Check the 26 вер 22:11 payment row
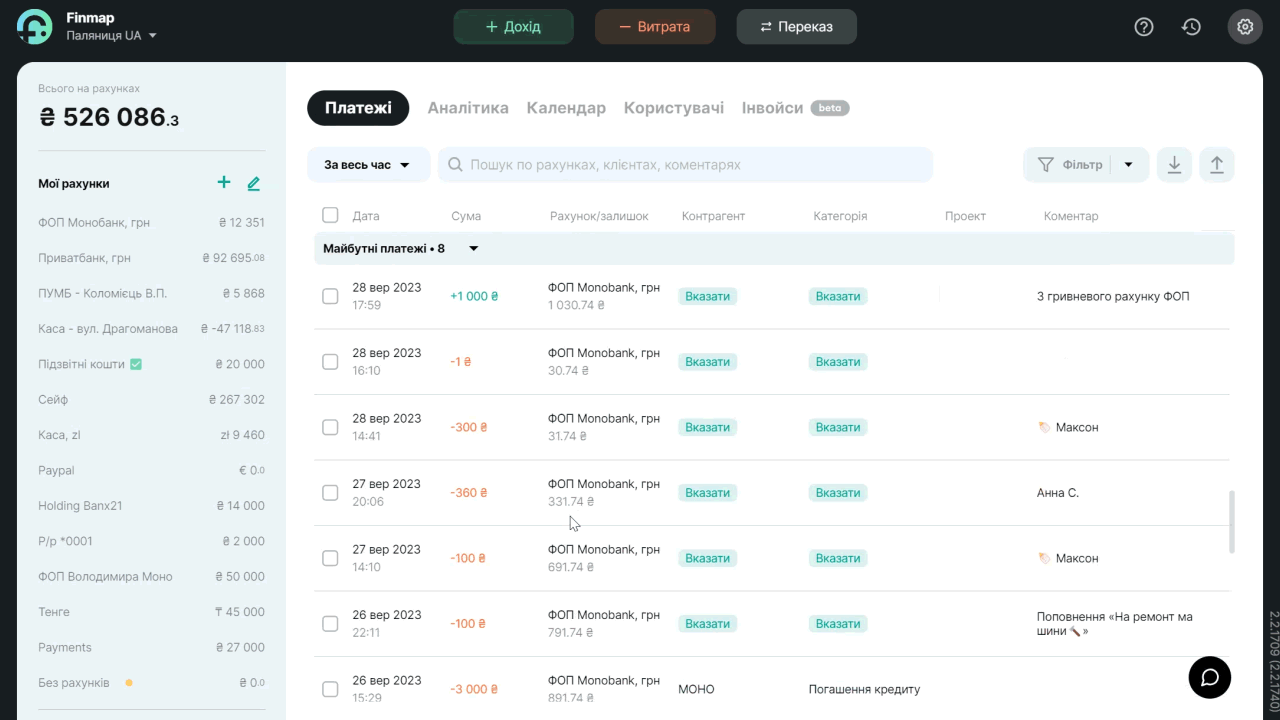 coord(330,624)
